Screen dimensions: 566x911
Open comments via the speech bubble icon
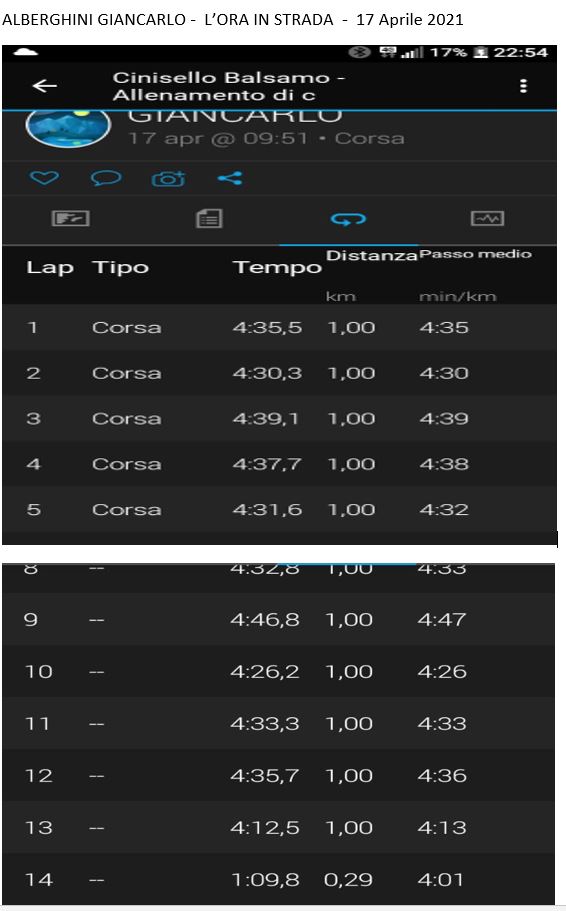(106, 178)
